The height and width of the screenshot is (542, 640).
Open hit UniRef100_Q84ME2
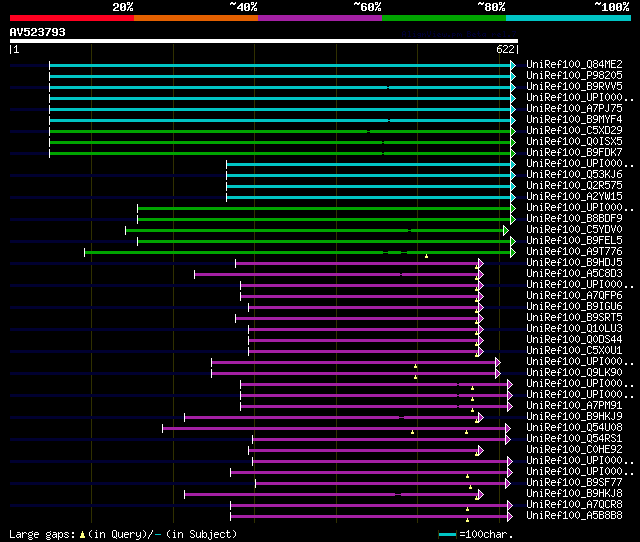pyautogui.click(x=574, y=64)
